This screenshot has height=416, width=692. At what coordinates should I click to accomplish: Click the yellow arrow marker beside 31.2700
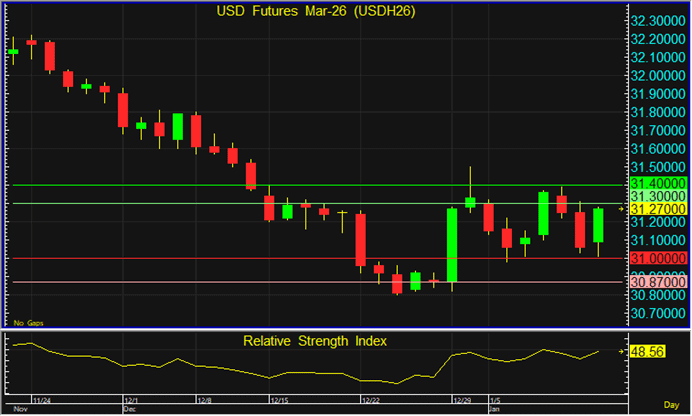coord(622,210)
